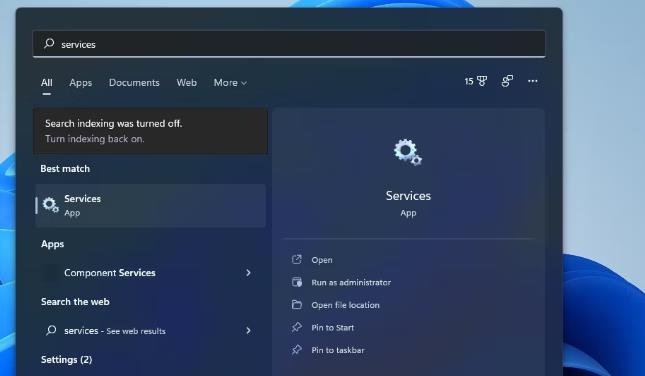This screenshot has width=645, height=376.
Task: Click the Services title in preview pane
Action: tap(408, 196)
